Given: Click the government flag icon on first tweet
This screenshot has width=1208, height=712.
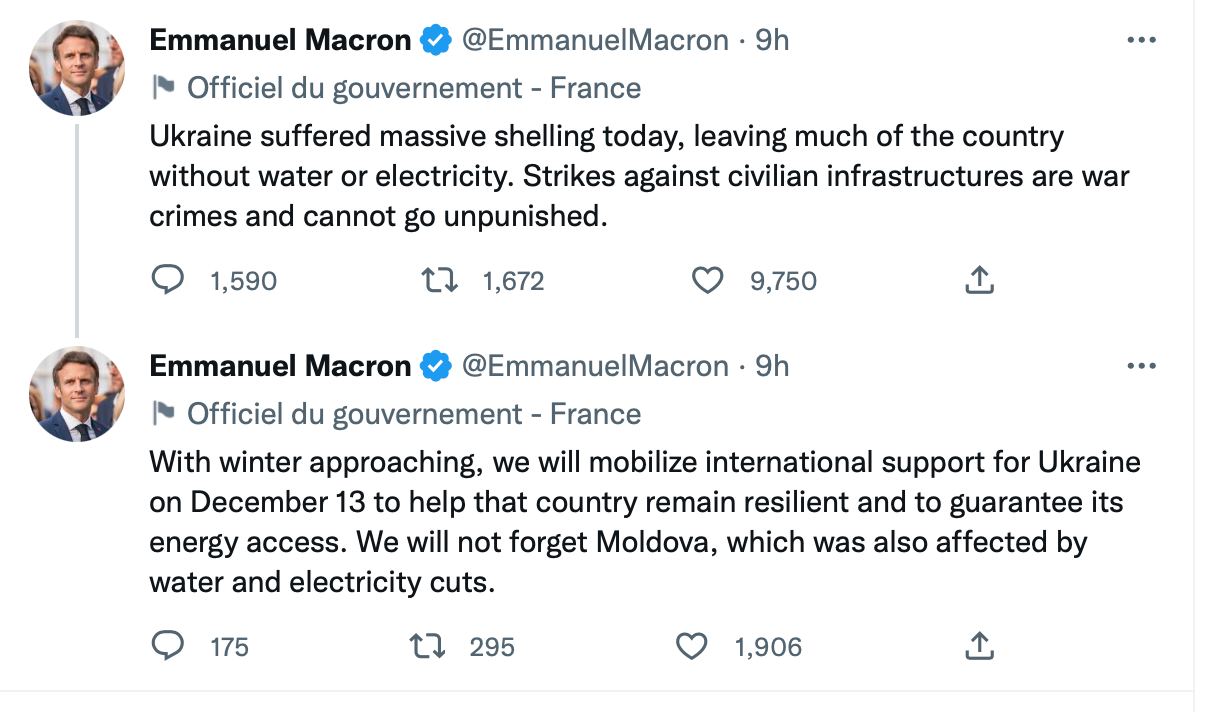Looking at the screenshot, I should [x=162, y=88].
